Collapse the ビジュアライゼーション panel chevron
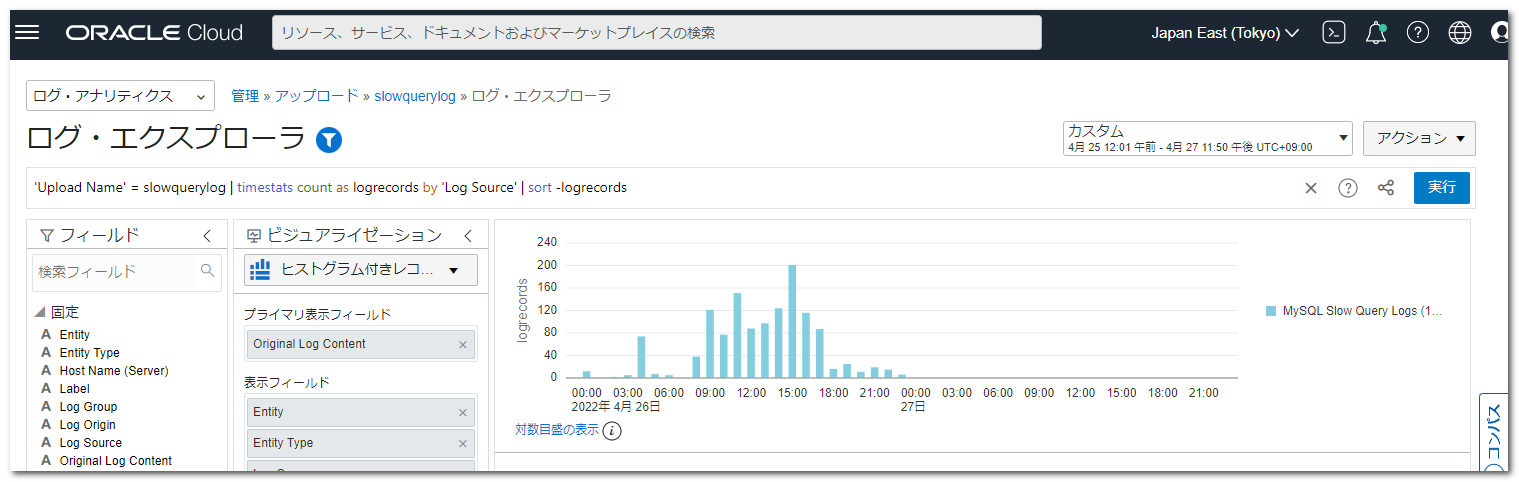 pyautogui.click(x=467, y=236)
